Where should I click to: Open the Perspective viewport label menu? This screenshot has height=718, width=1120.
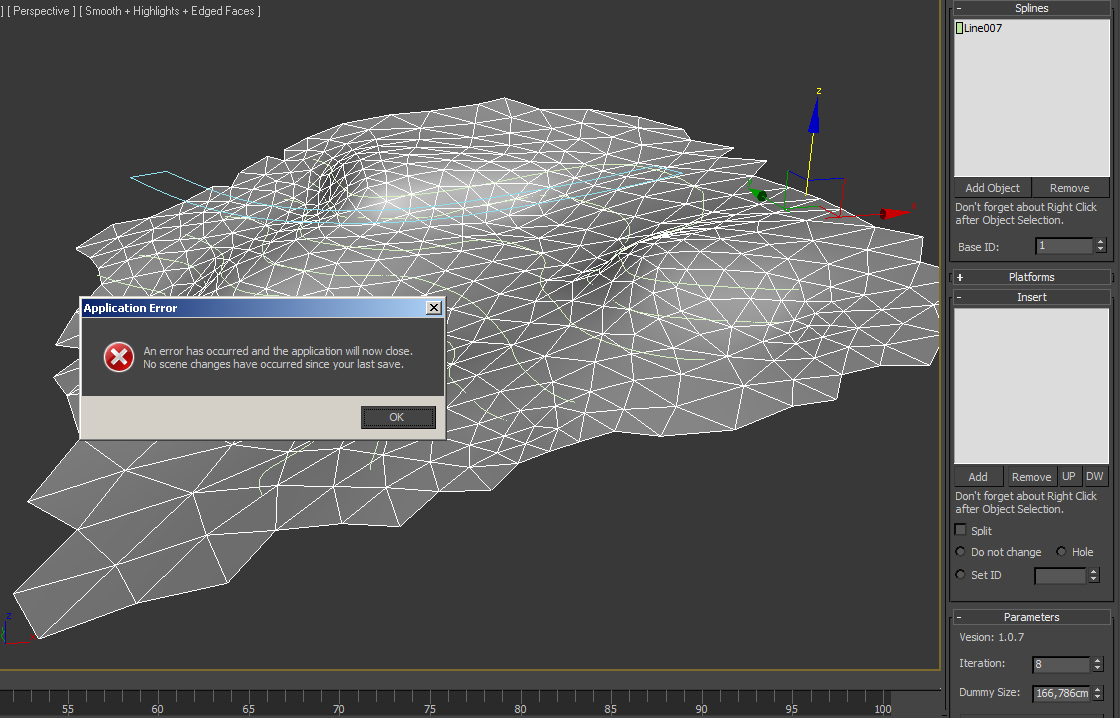pos(41,11)
